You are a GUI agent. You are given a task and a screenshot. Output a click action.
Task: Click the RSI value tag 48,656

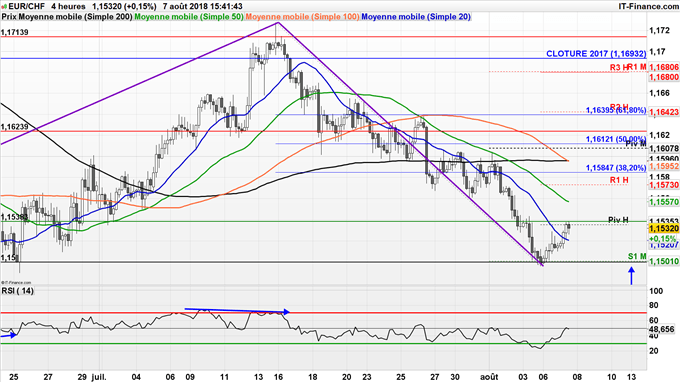[x=662, y=330]
